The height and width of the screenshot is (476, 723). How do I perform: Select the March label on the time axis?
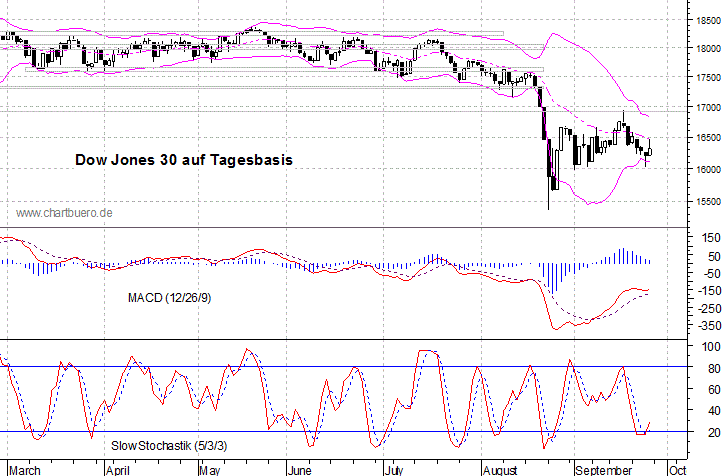[x=24, y=470]
